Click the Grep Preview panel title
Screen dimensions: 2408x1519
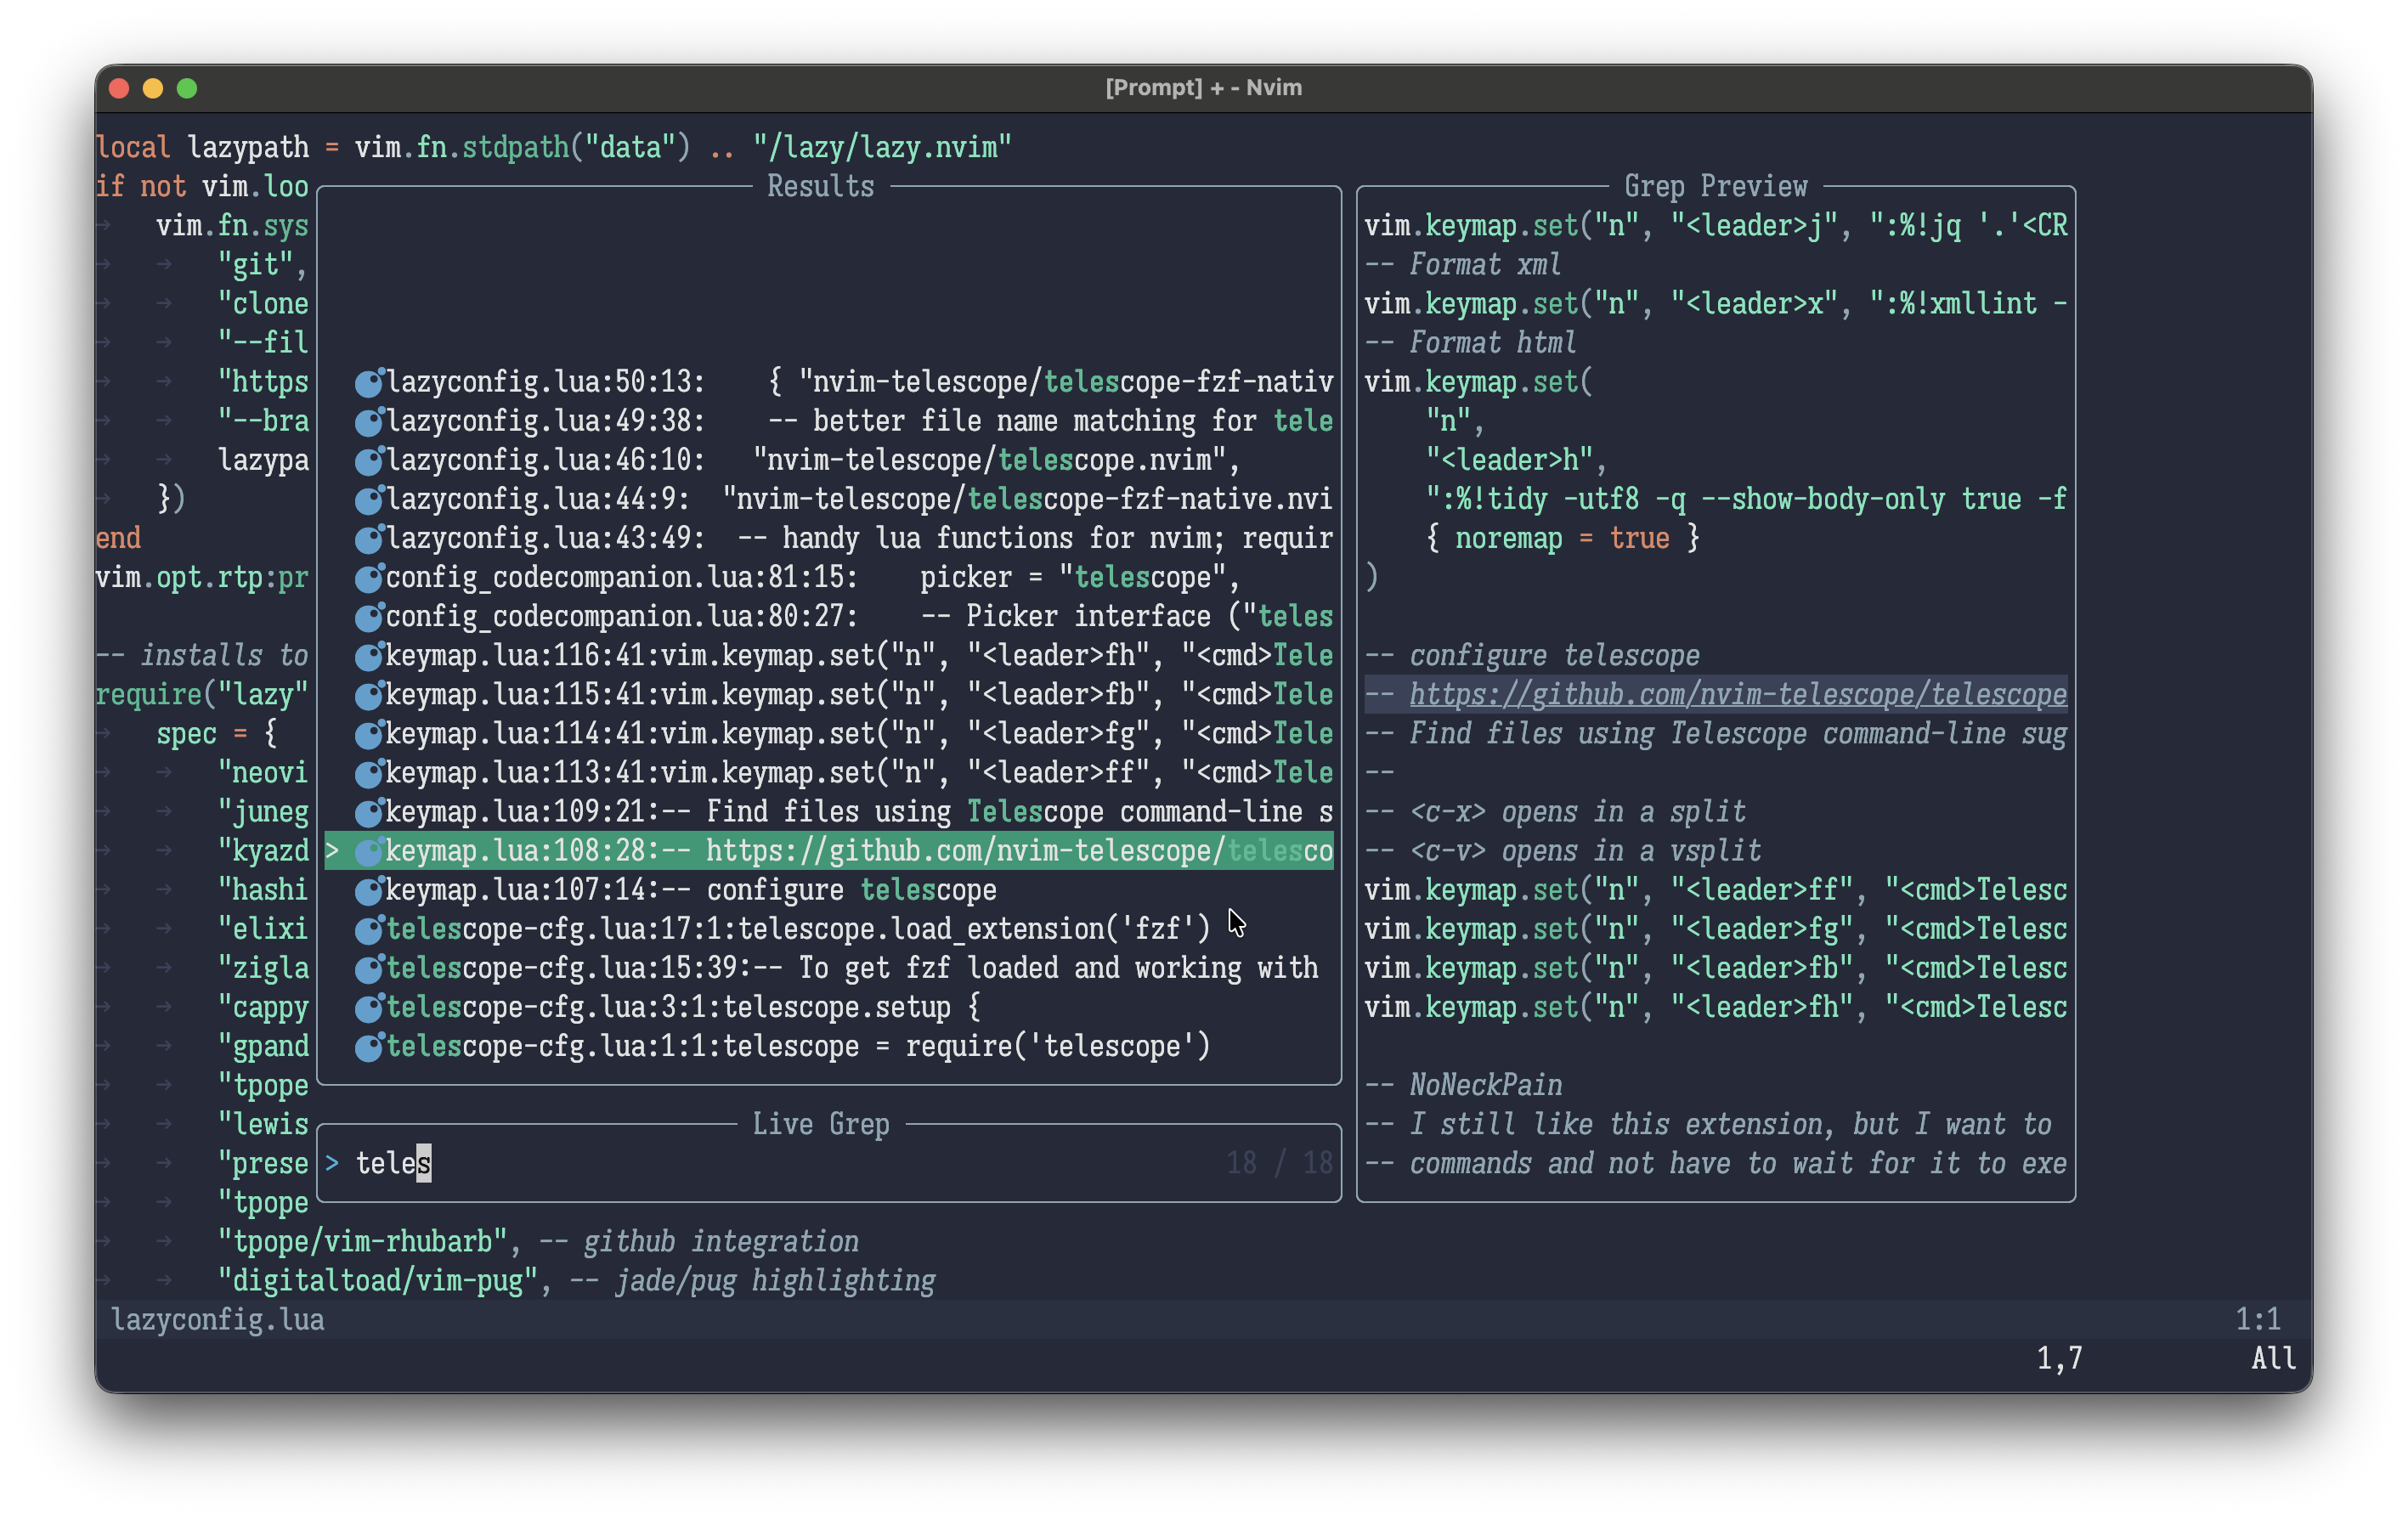tap(1715, 187)
